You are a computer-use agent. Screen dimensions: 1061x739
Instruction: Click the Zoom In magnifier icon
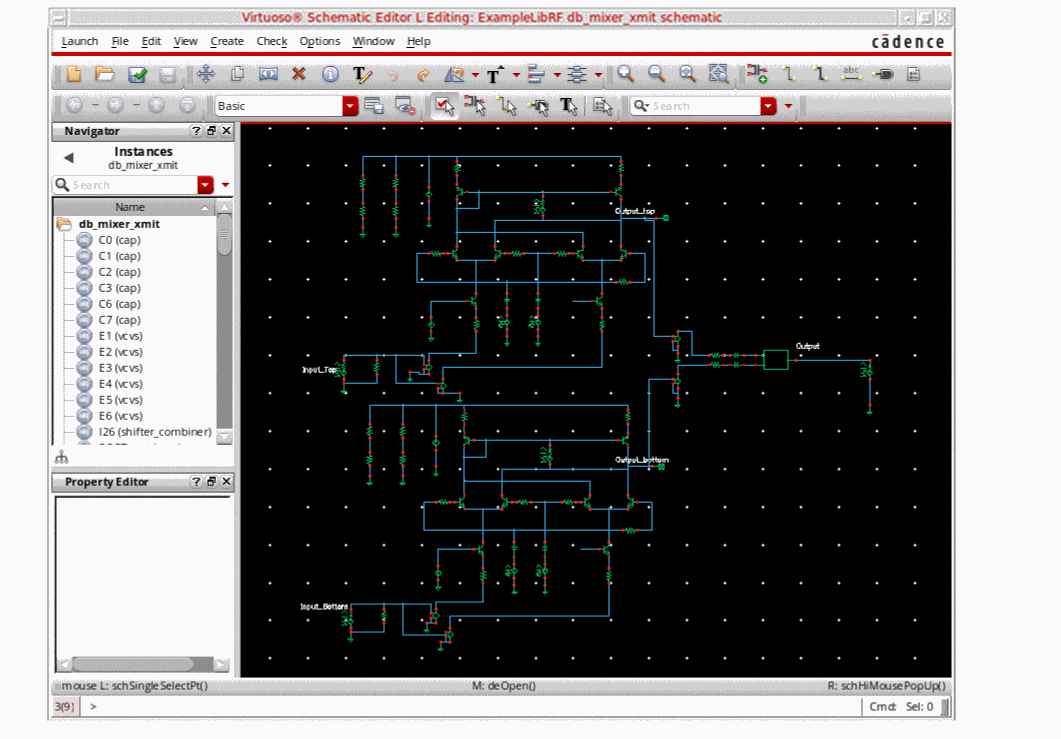coord(625,74)
